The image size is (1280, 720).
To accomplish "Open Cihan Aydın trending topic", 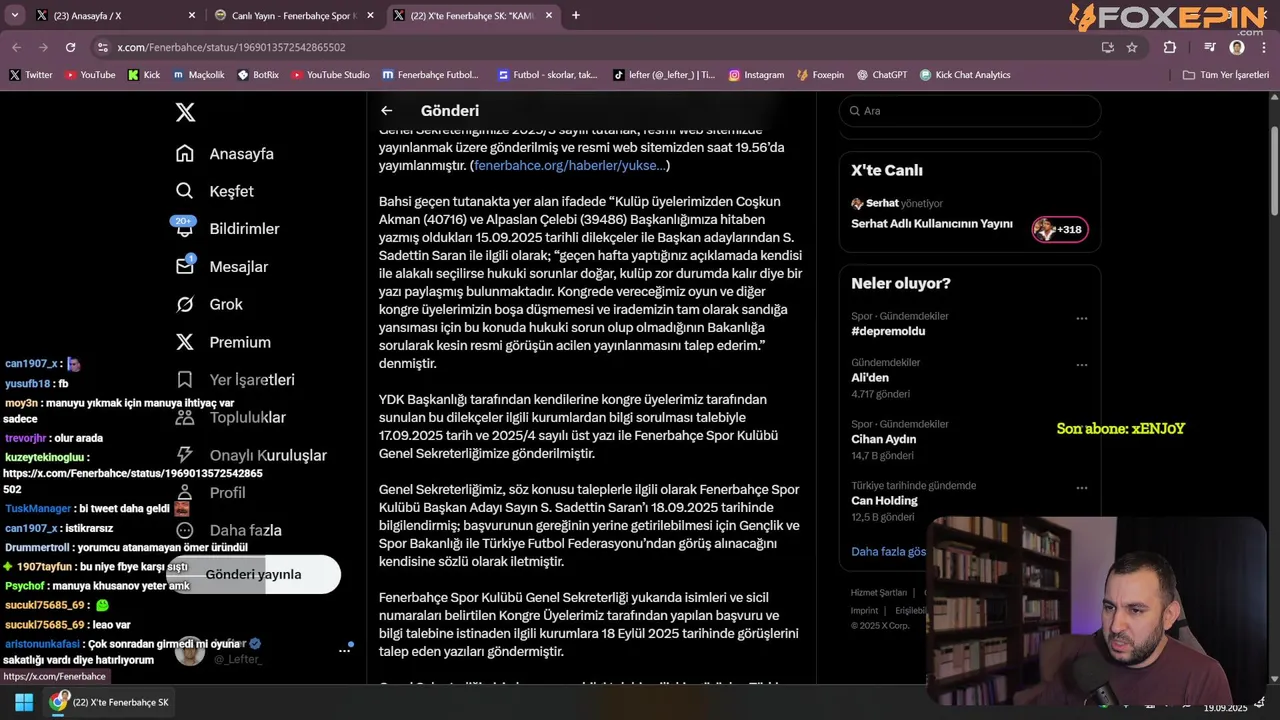I will tap(884, 439).
